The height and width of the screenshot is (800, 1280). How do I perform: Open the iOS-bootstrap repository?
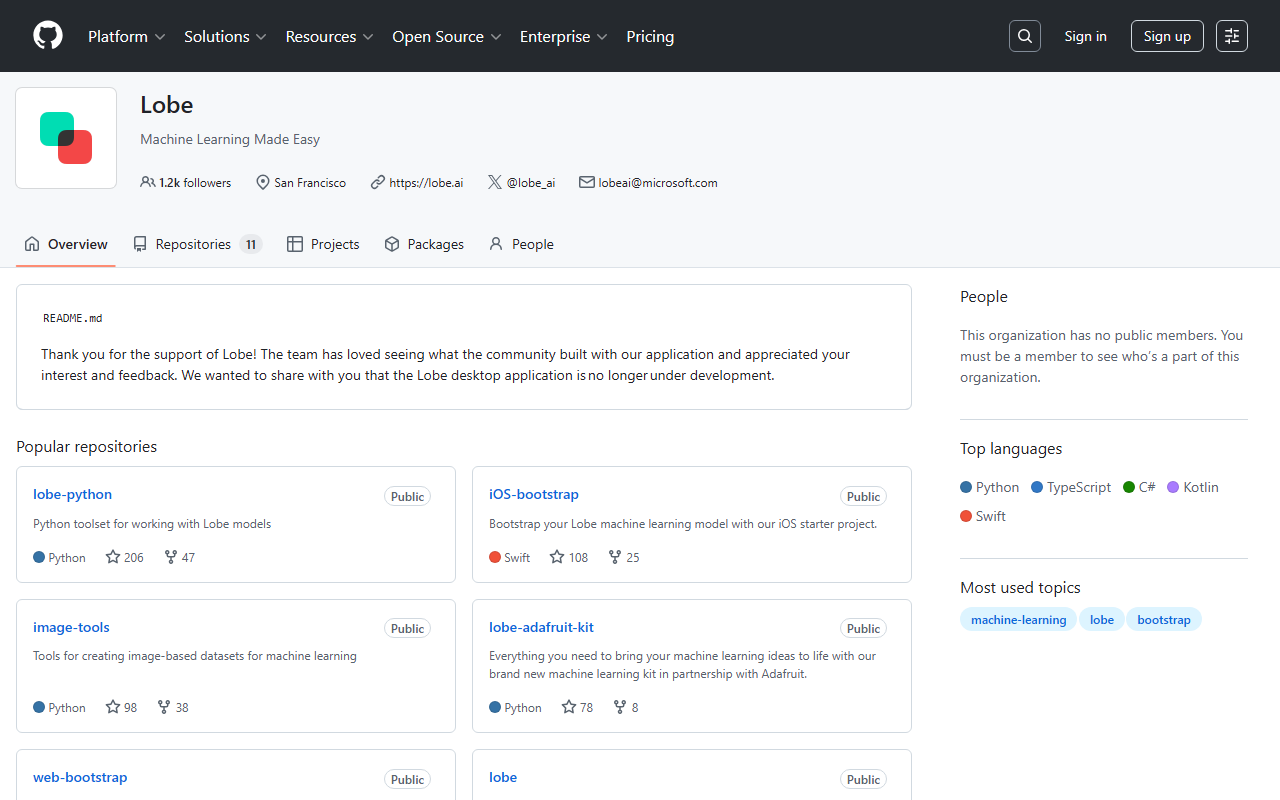[534, 494]
